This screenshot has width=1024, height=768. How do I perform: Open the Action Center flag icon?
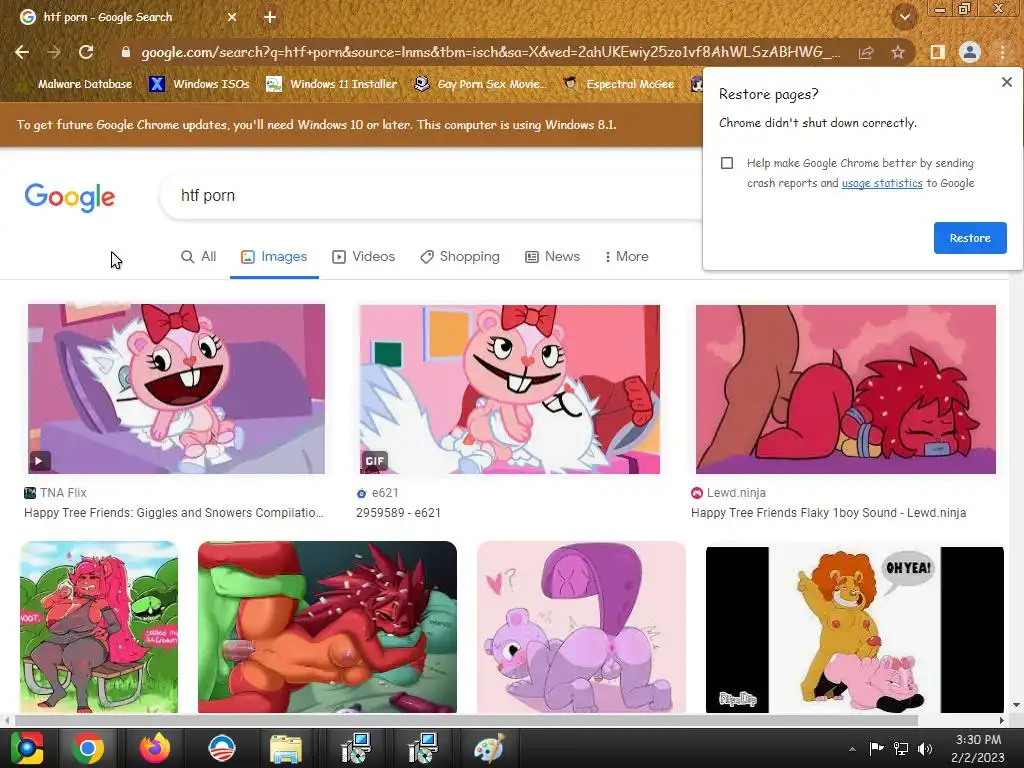point(876,748)
